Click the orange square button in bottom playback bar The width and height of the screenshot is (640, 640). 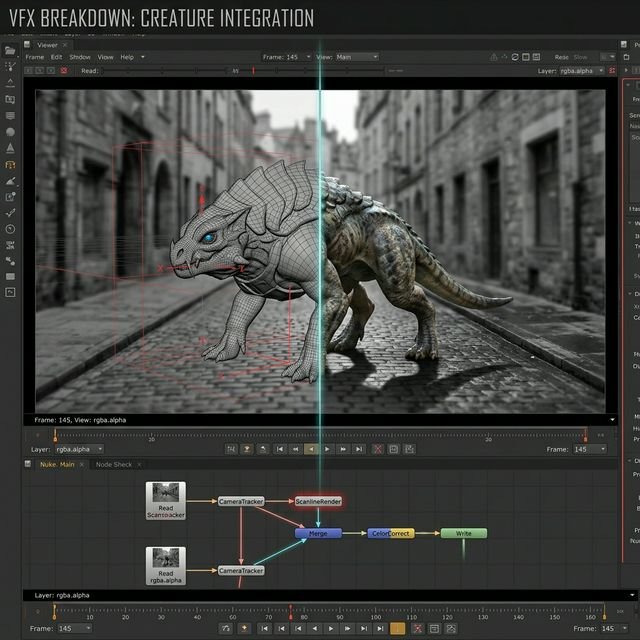(398, 628)
